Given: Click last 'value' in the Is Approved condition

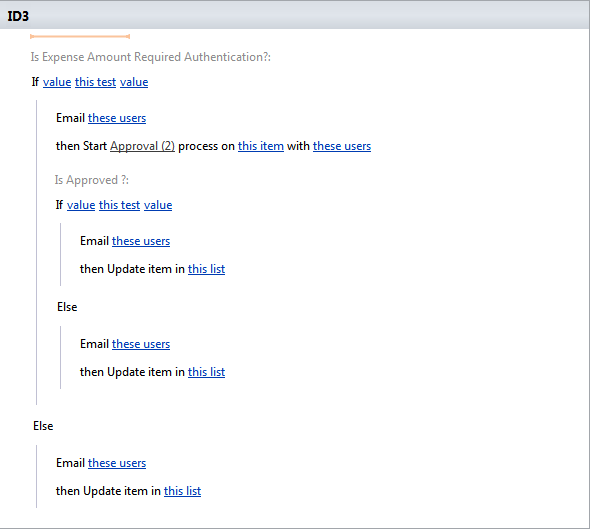Looking at the screenshot, I should coord(158,205).
